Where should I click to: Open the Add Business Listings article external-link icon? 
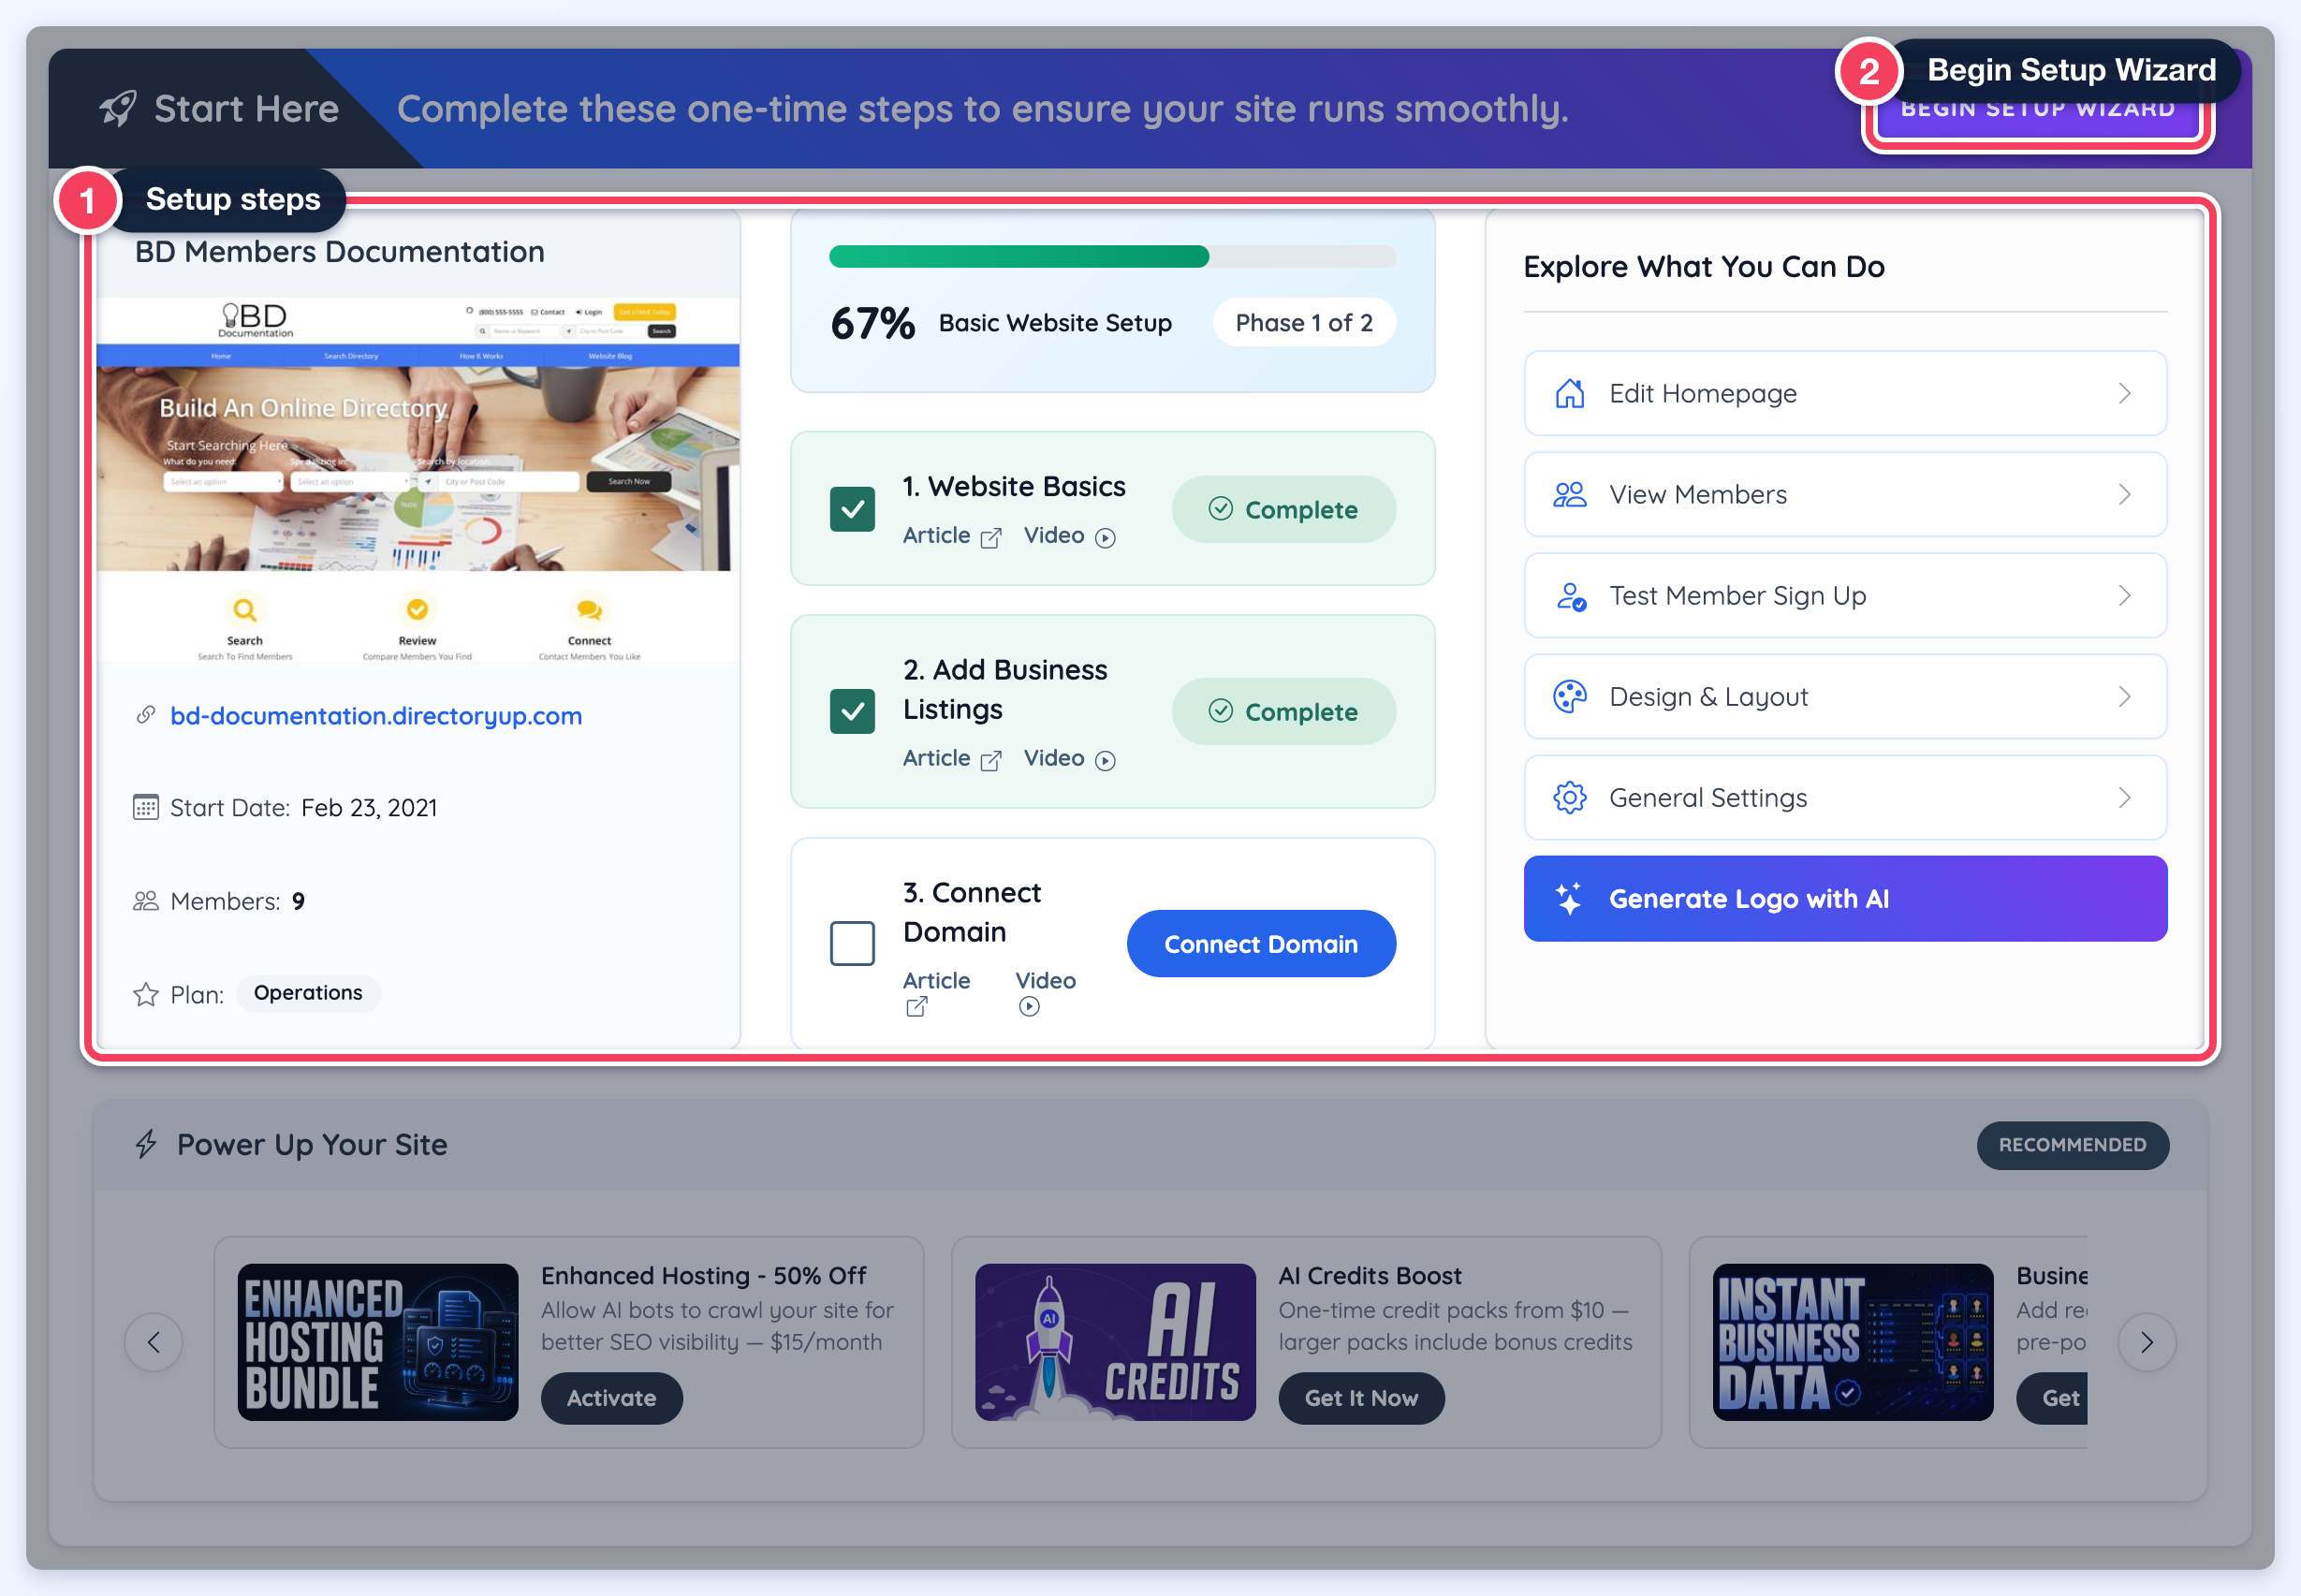991,761
